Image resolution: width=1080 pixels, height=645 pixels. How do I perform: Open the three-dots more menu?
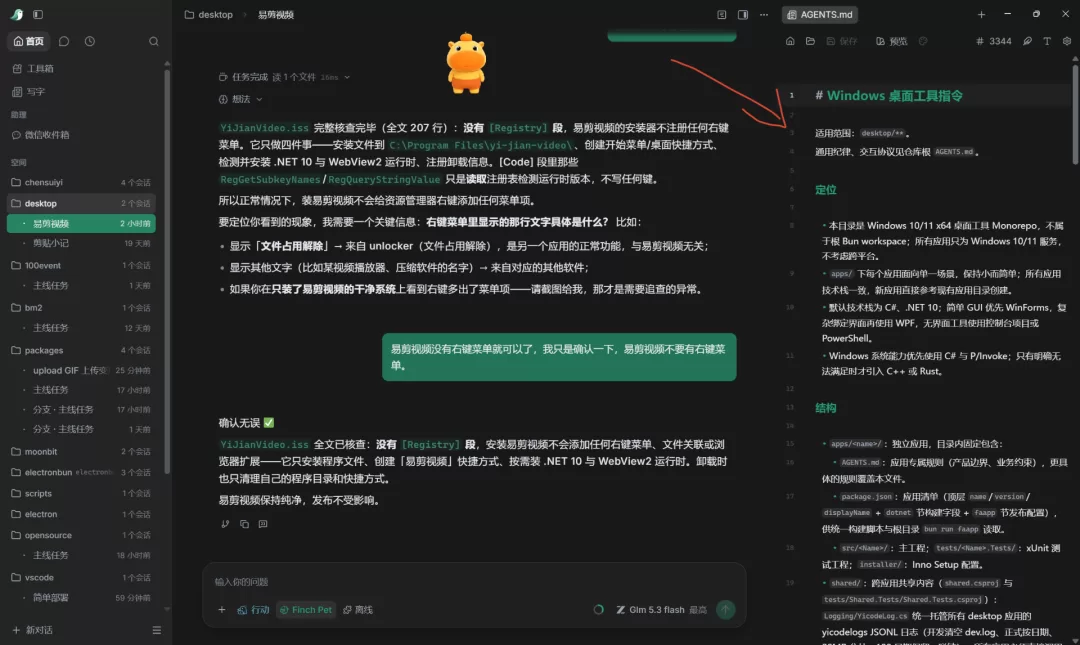click(764, 14)
